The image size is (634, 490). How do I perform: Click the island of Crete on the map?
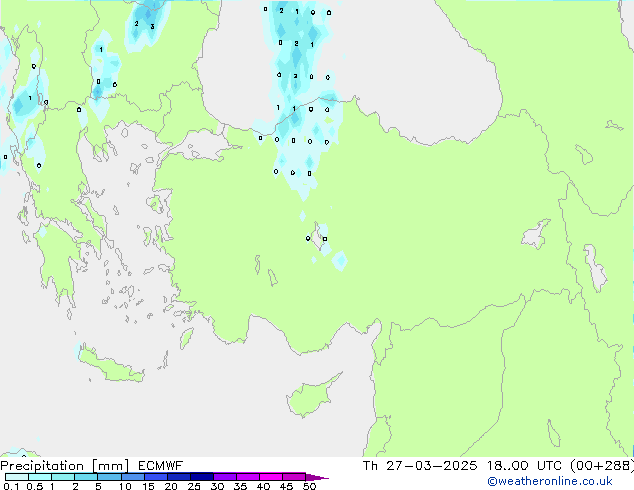[x=110, y=364]
